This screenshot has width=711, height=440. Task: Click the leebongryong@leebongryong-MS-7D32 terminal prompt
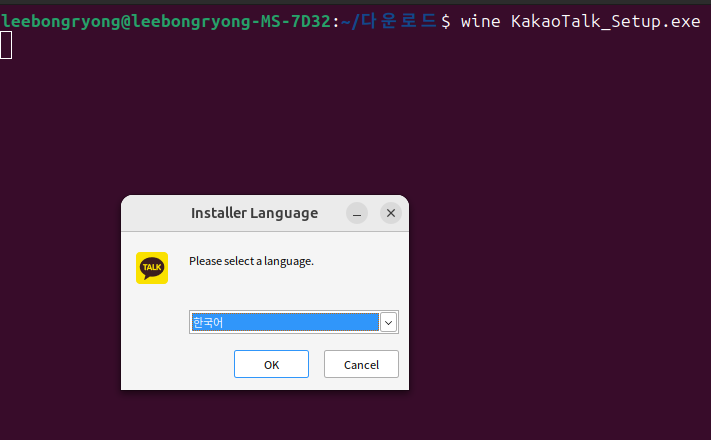click(166, 21)
